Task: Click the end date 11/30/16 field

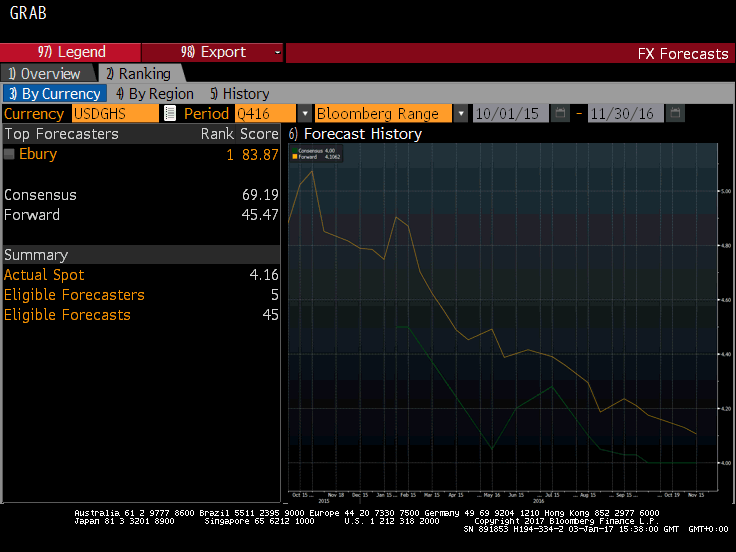Action: pos(626,114)
